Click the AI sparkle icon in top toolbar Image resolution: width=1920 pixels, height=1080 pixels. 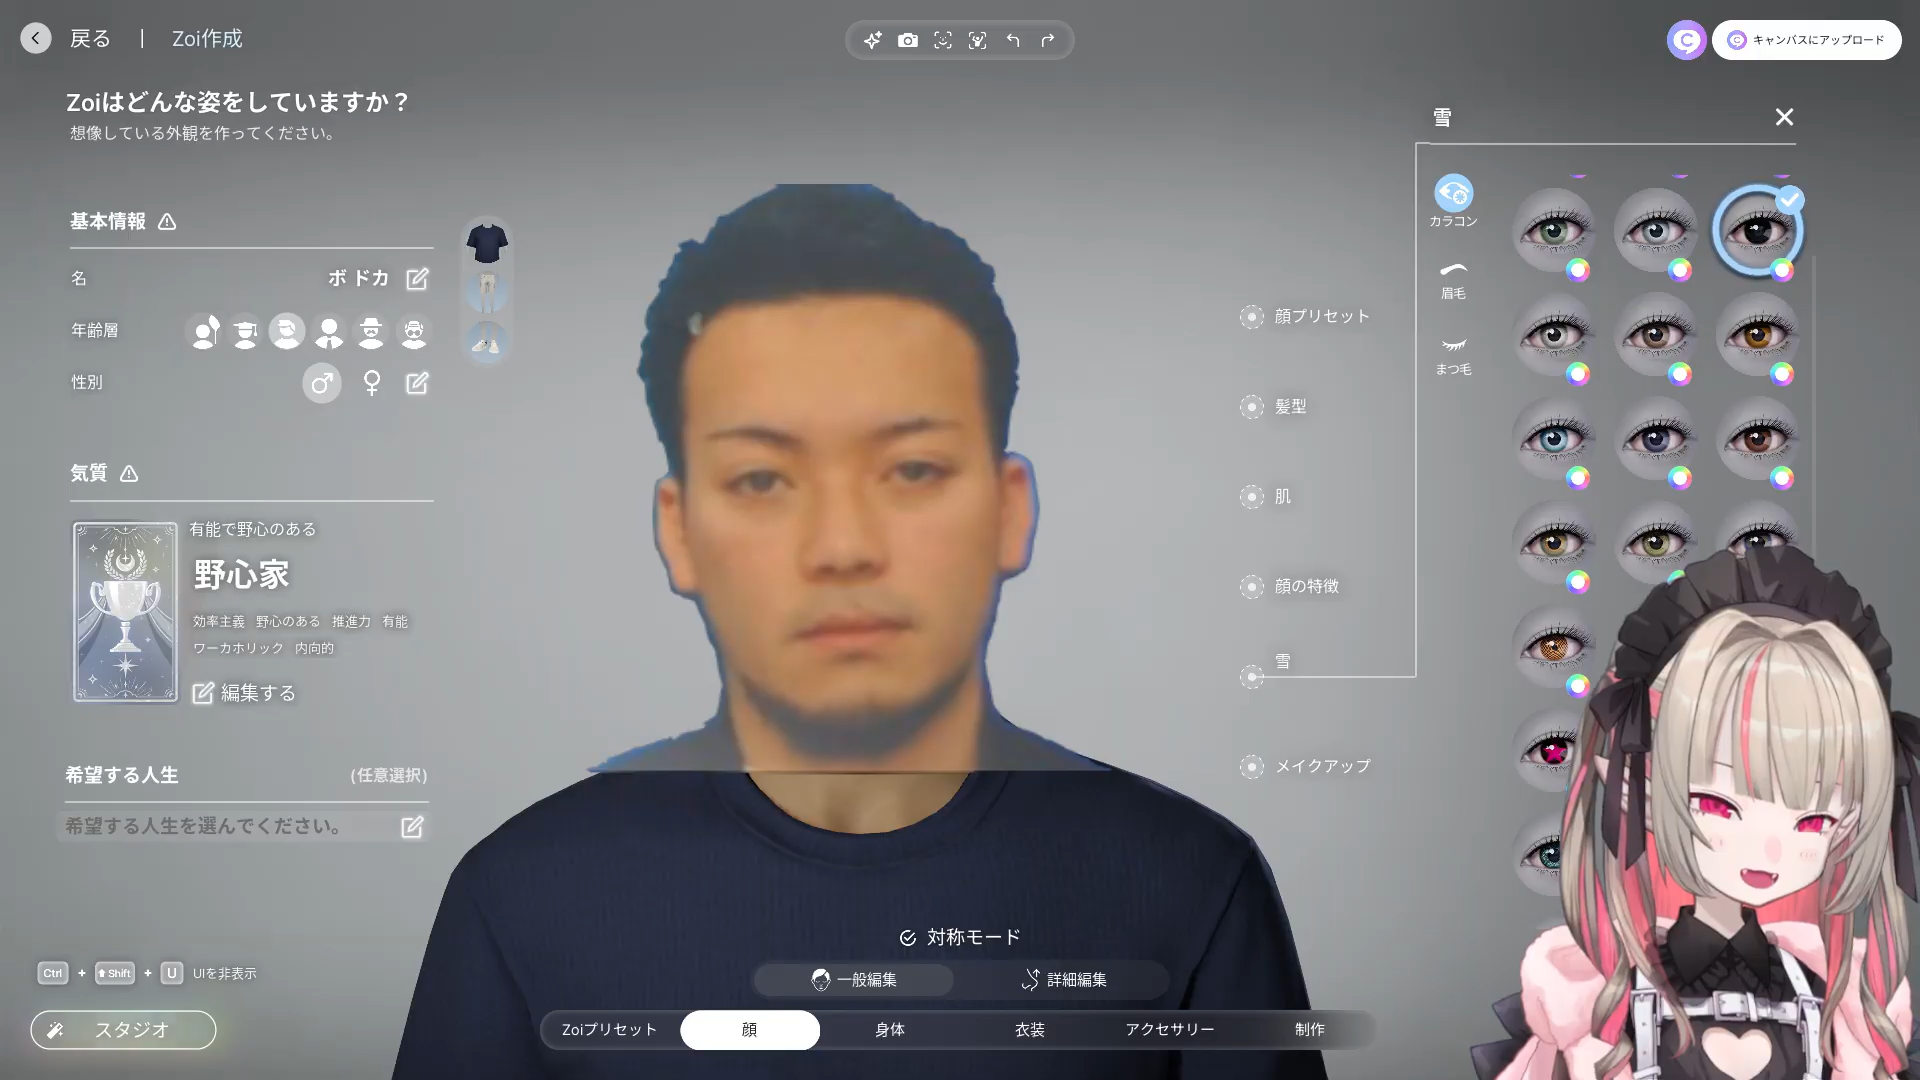click(873, 40)
